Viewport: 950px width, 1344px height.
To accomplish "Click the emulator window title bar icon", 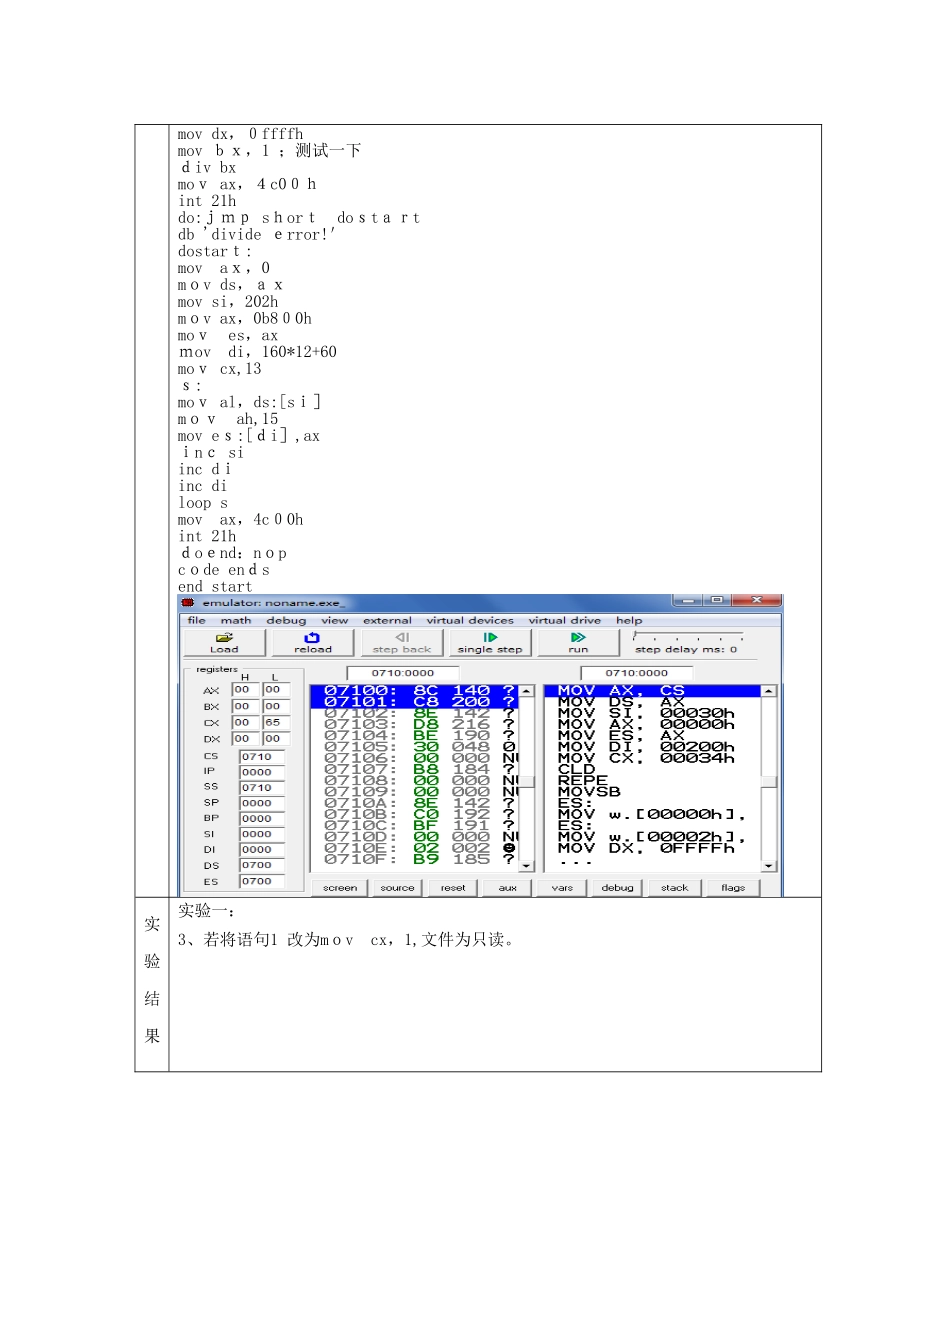I will coord(188,603).
